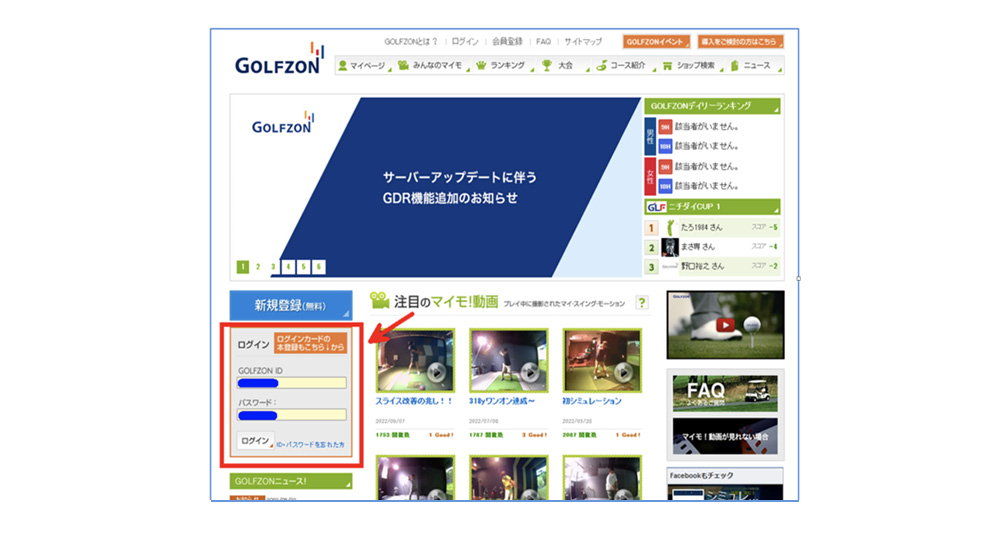Click the question mark help icon
Image resolution: width=1000 pixels, height=550 pixels.
(642, 303)
